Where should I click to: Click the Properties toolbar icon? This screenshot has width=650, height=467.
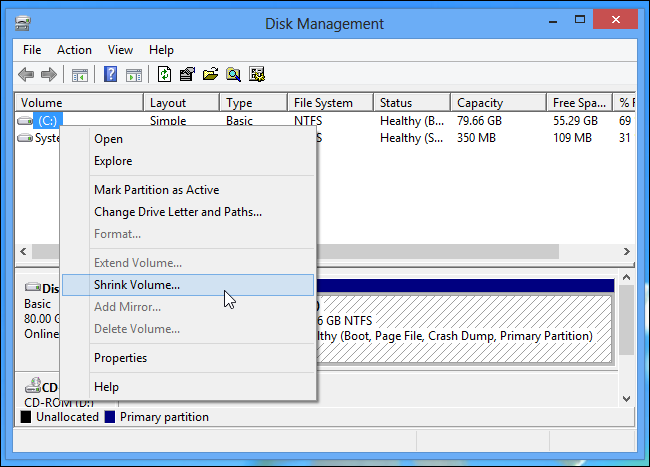(x=187, y=74)
